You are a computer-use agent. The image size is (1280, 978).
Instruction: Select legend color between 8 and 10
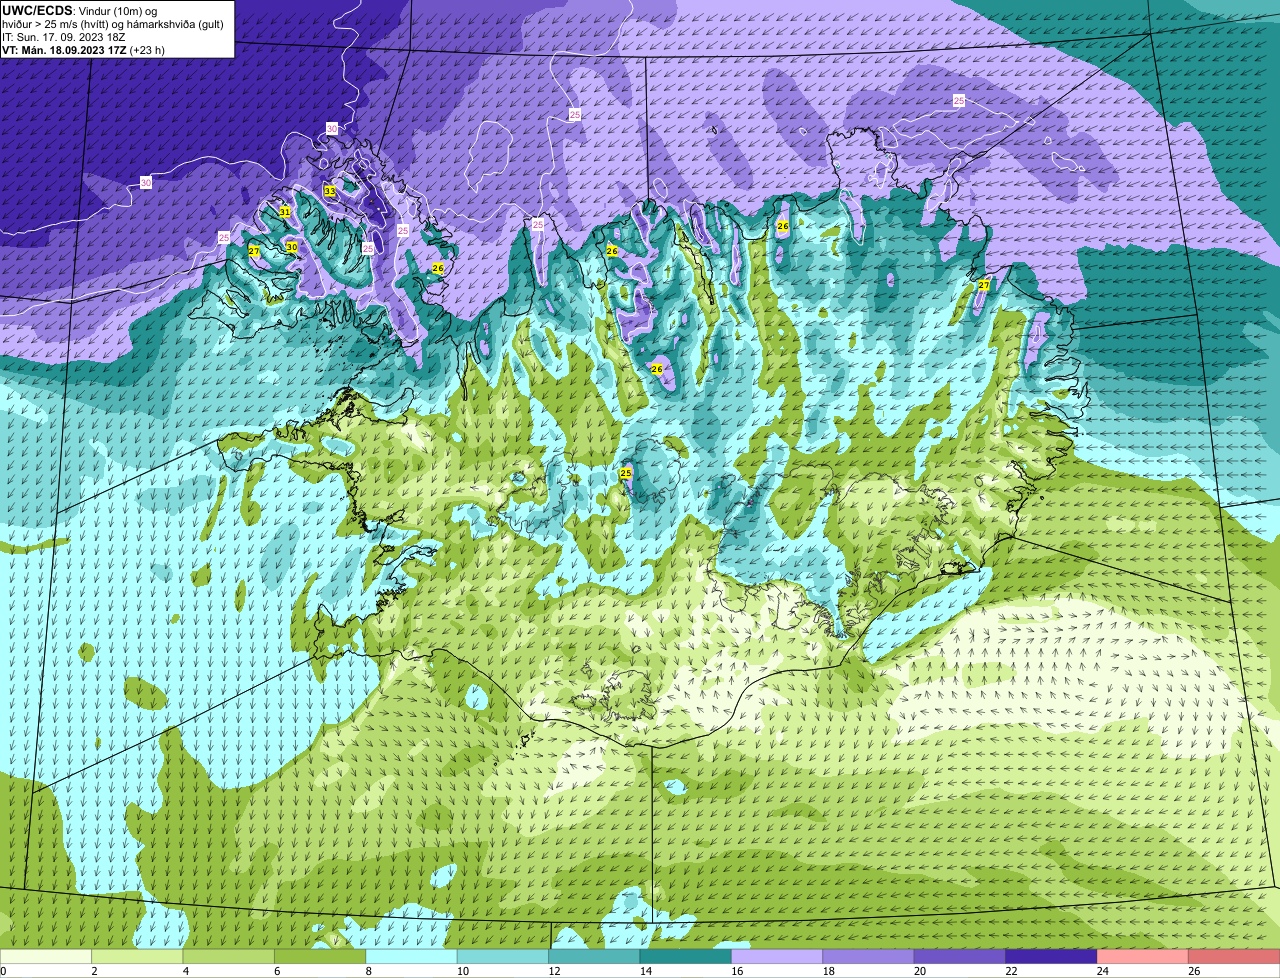411,956
